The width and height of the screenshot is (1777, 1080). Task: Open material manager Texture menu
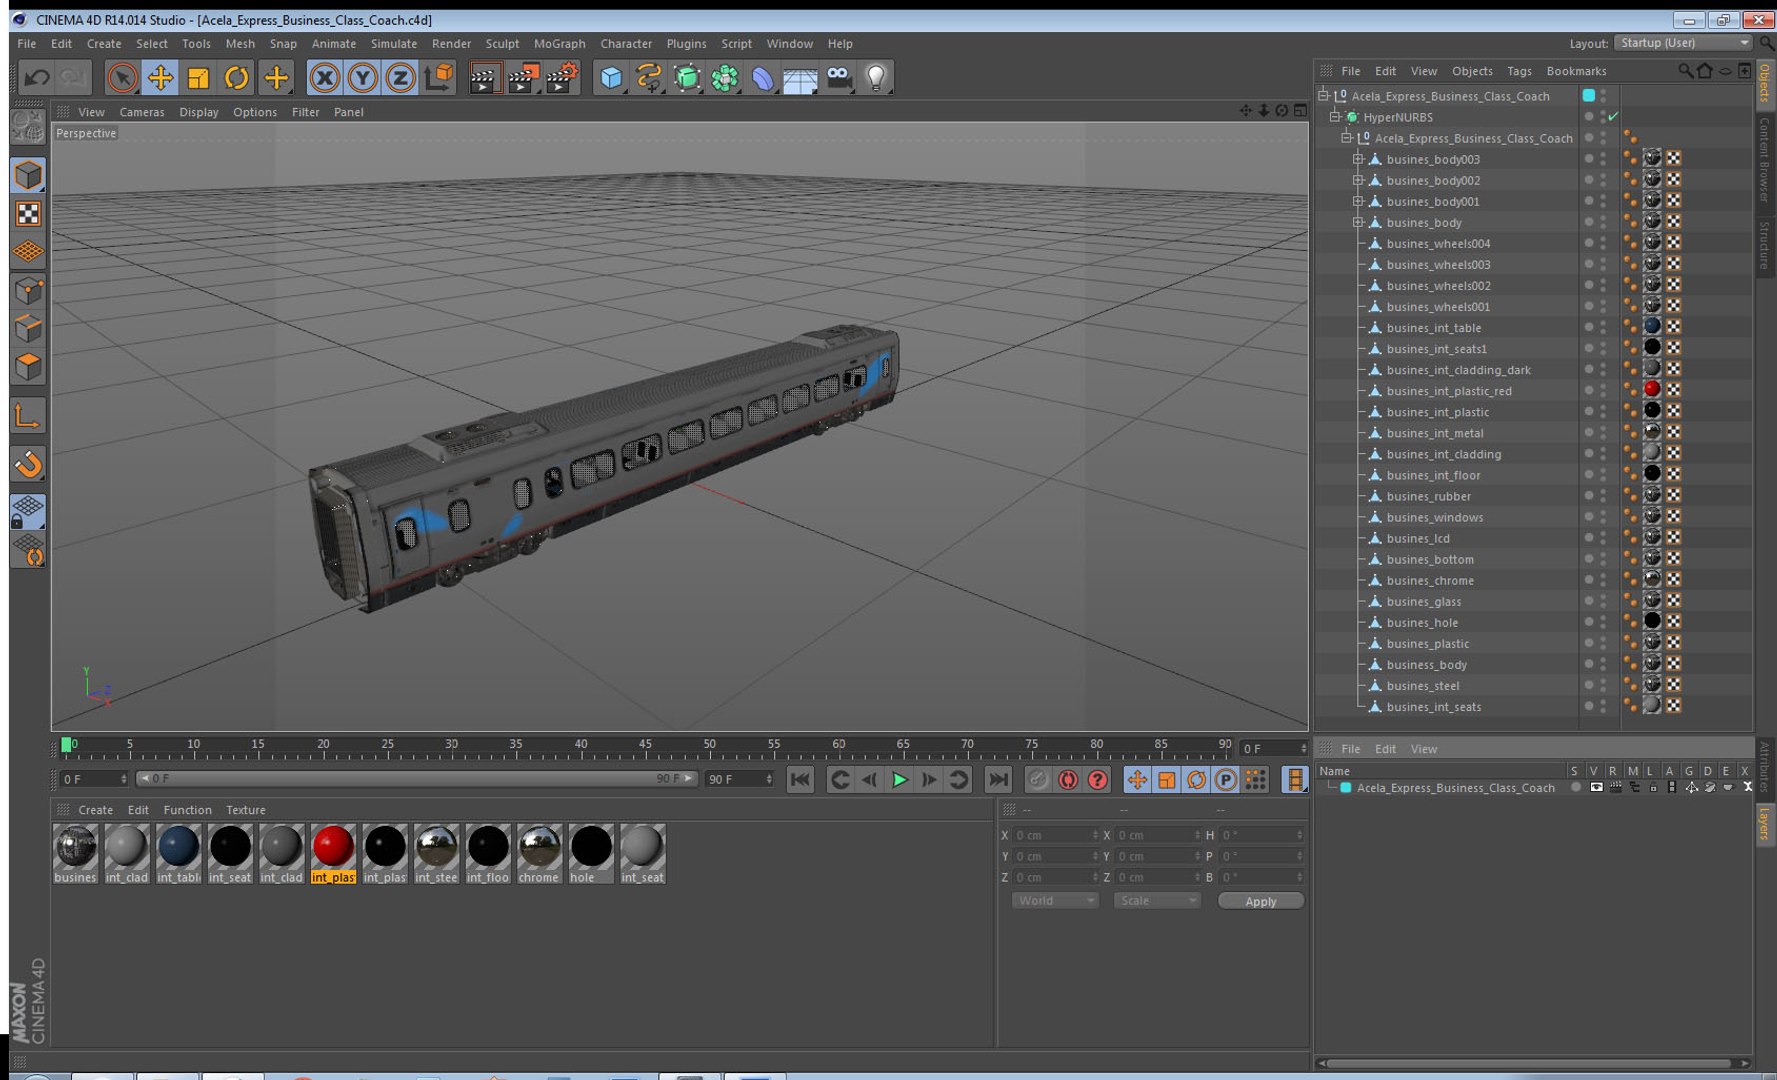click(245, 810)
